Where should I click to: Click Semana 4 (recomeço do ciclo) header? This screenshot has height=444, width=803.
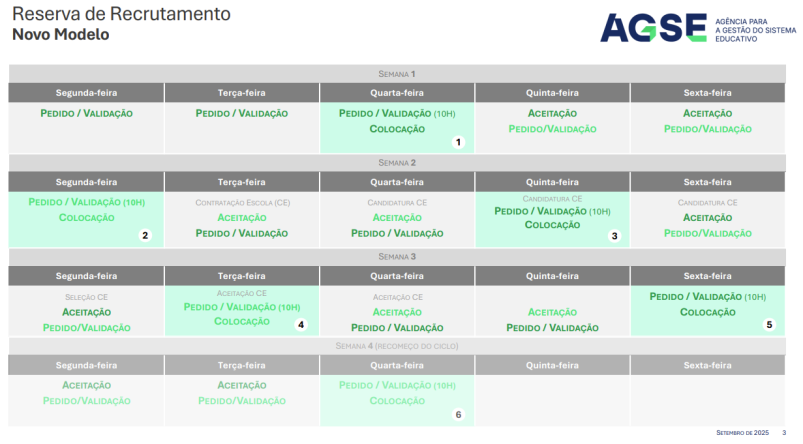click(397, 345)
